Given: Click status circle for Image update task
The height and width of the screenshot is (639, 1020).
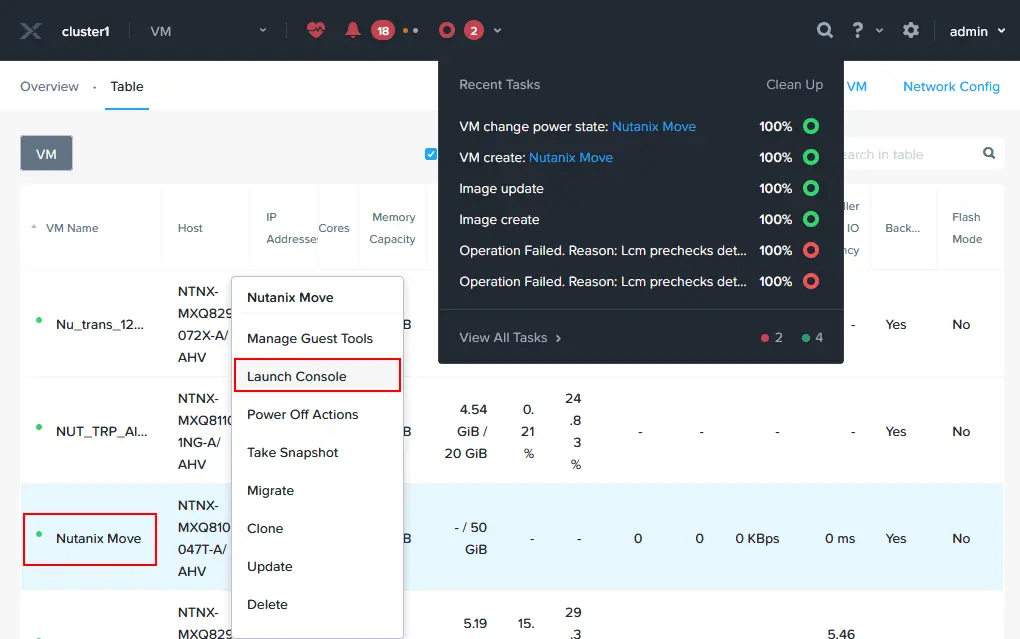Looking at the screenshot, I should click(x=811, y=189).
